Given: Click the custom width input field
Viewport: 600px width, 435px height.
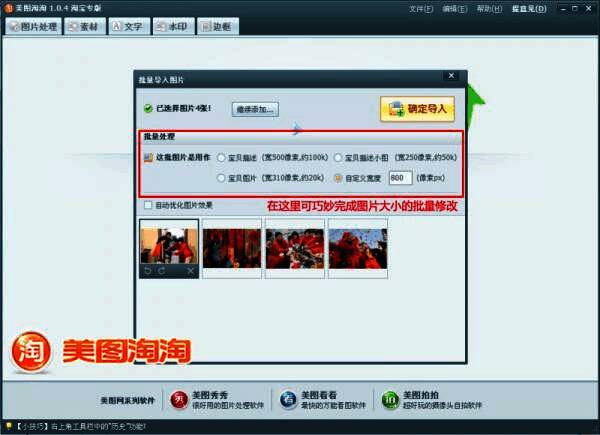Looking at the screenshot, I should [399, 178].
